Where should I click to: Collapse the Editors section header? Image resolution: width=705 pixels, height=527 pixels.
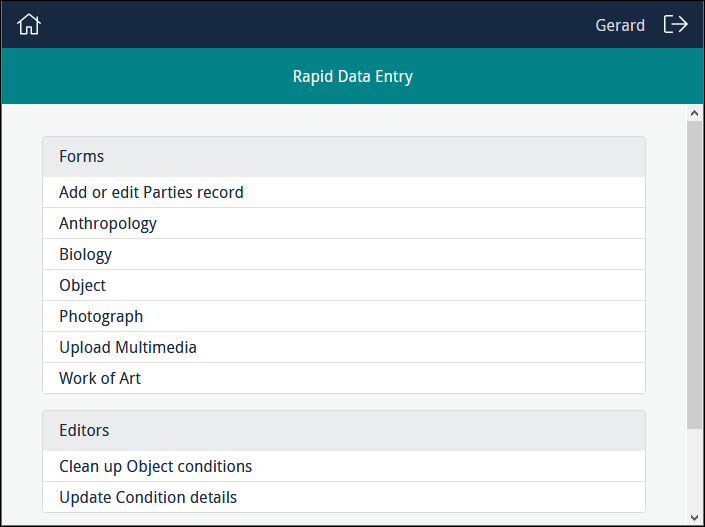pyautogui.click(x=344, y=431)
